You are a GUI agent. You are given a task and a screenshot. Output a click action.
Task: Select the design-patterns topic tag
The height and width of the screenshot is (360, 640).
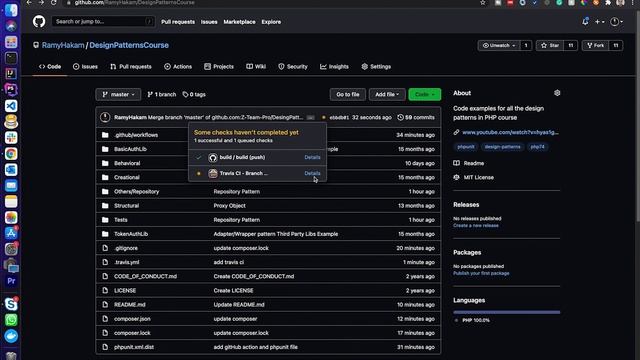point(502,147)
